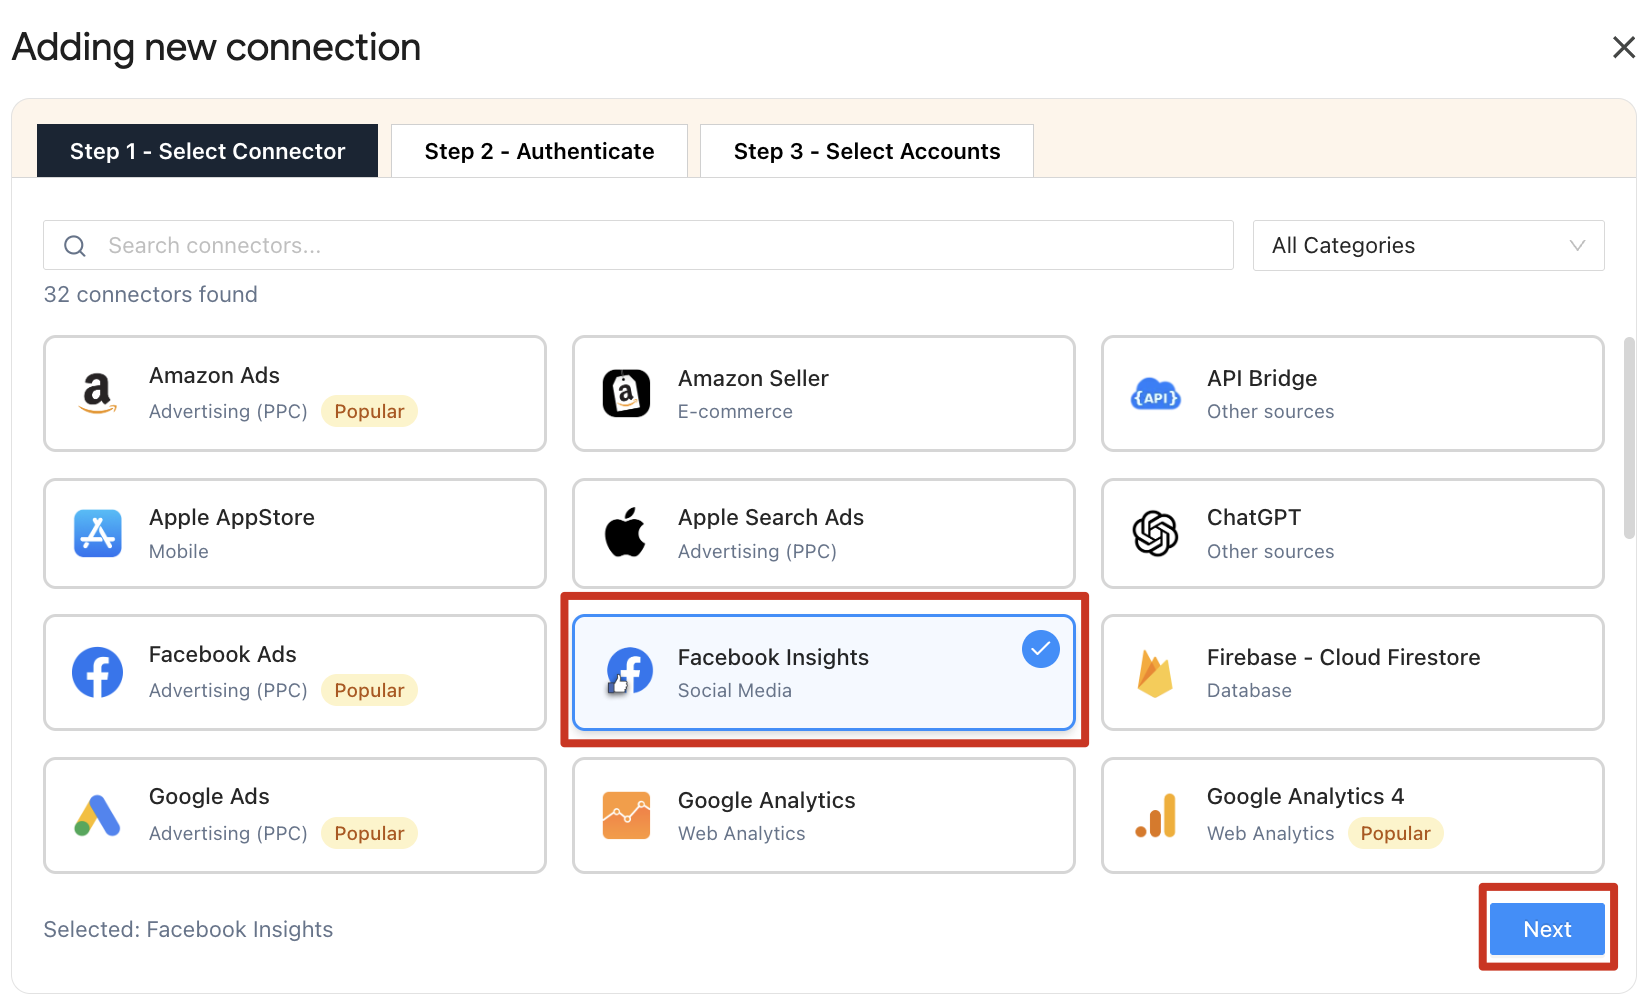
Task: Choose the Apple AppStore icon
Action: 97,533
